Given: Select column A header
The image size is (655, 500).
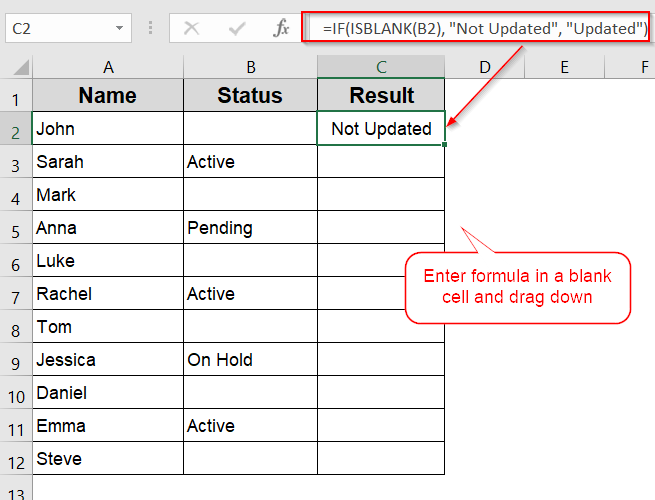Looking at the screenshot, I should tap(108, 67).
